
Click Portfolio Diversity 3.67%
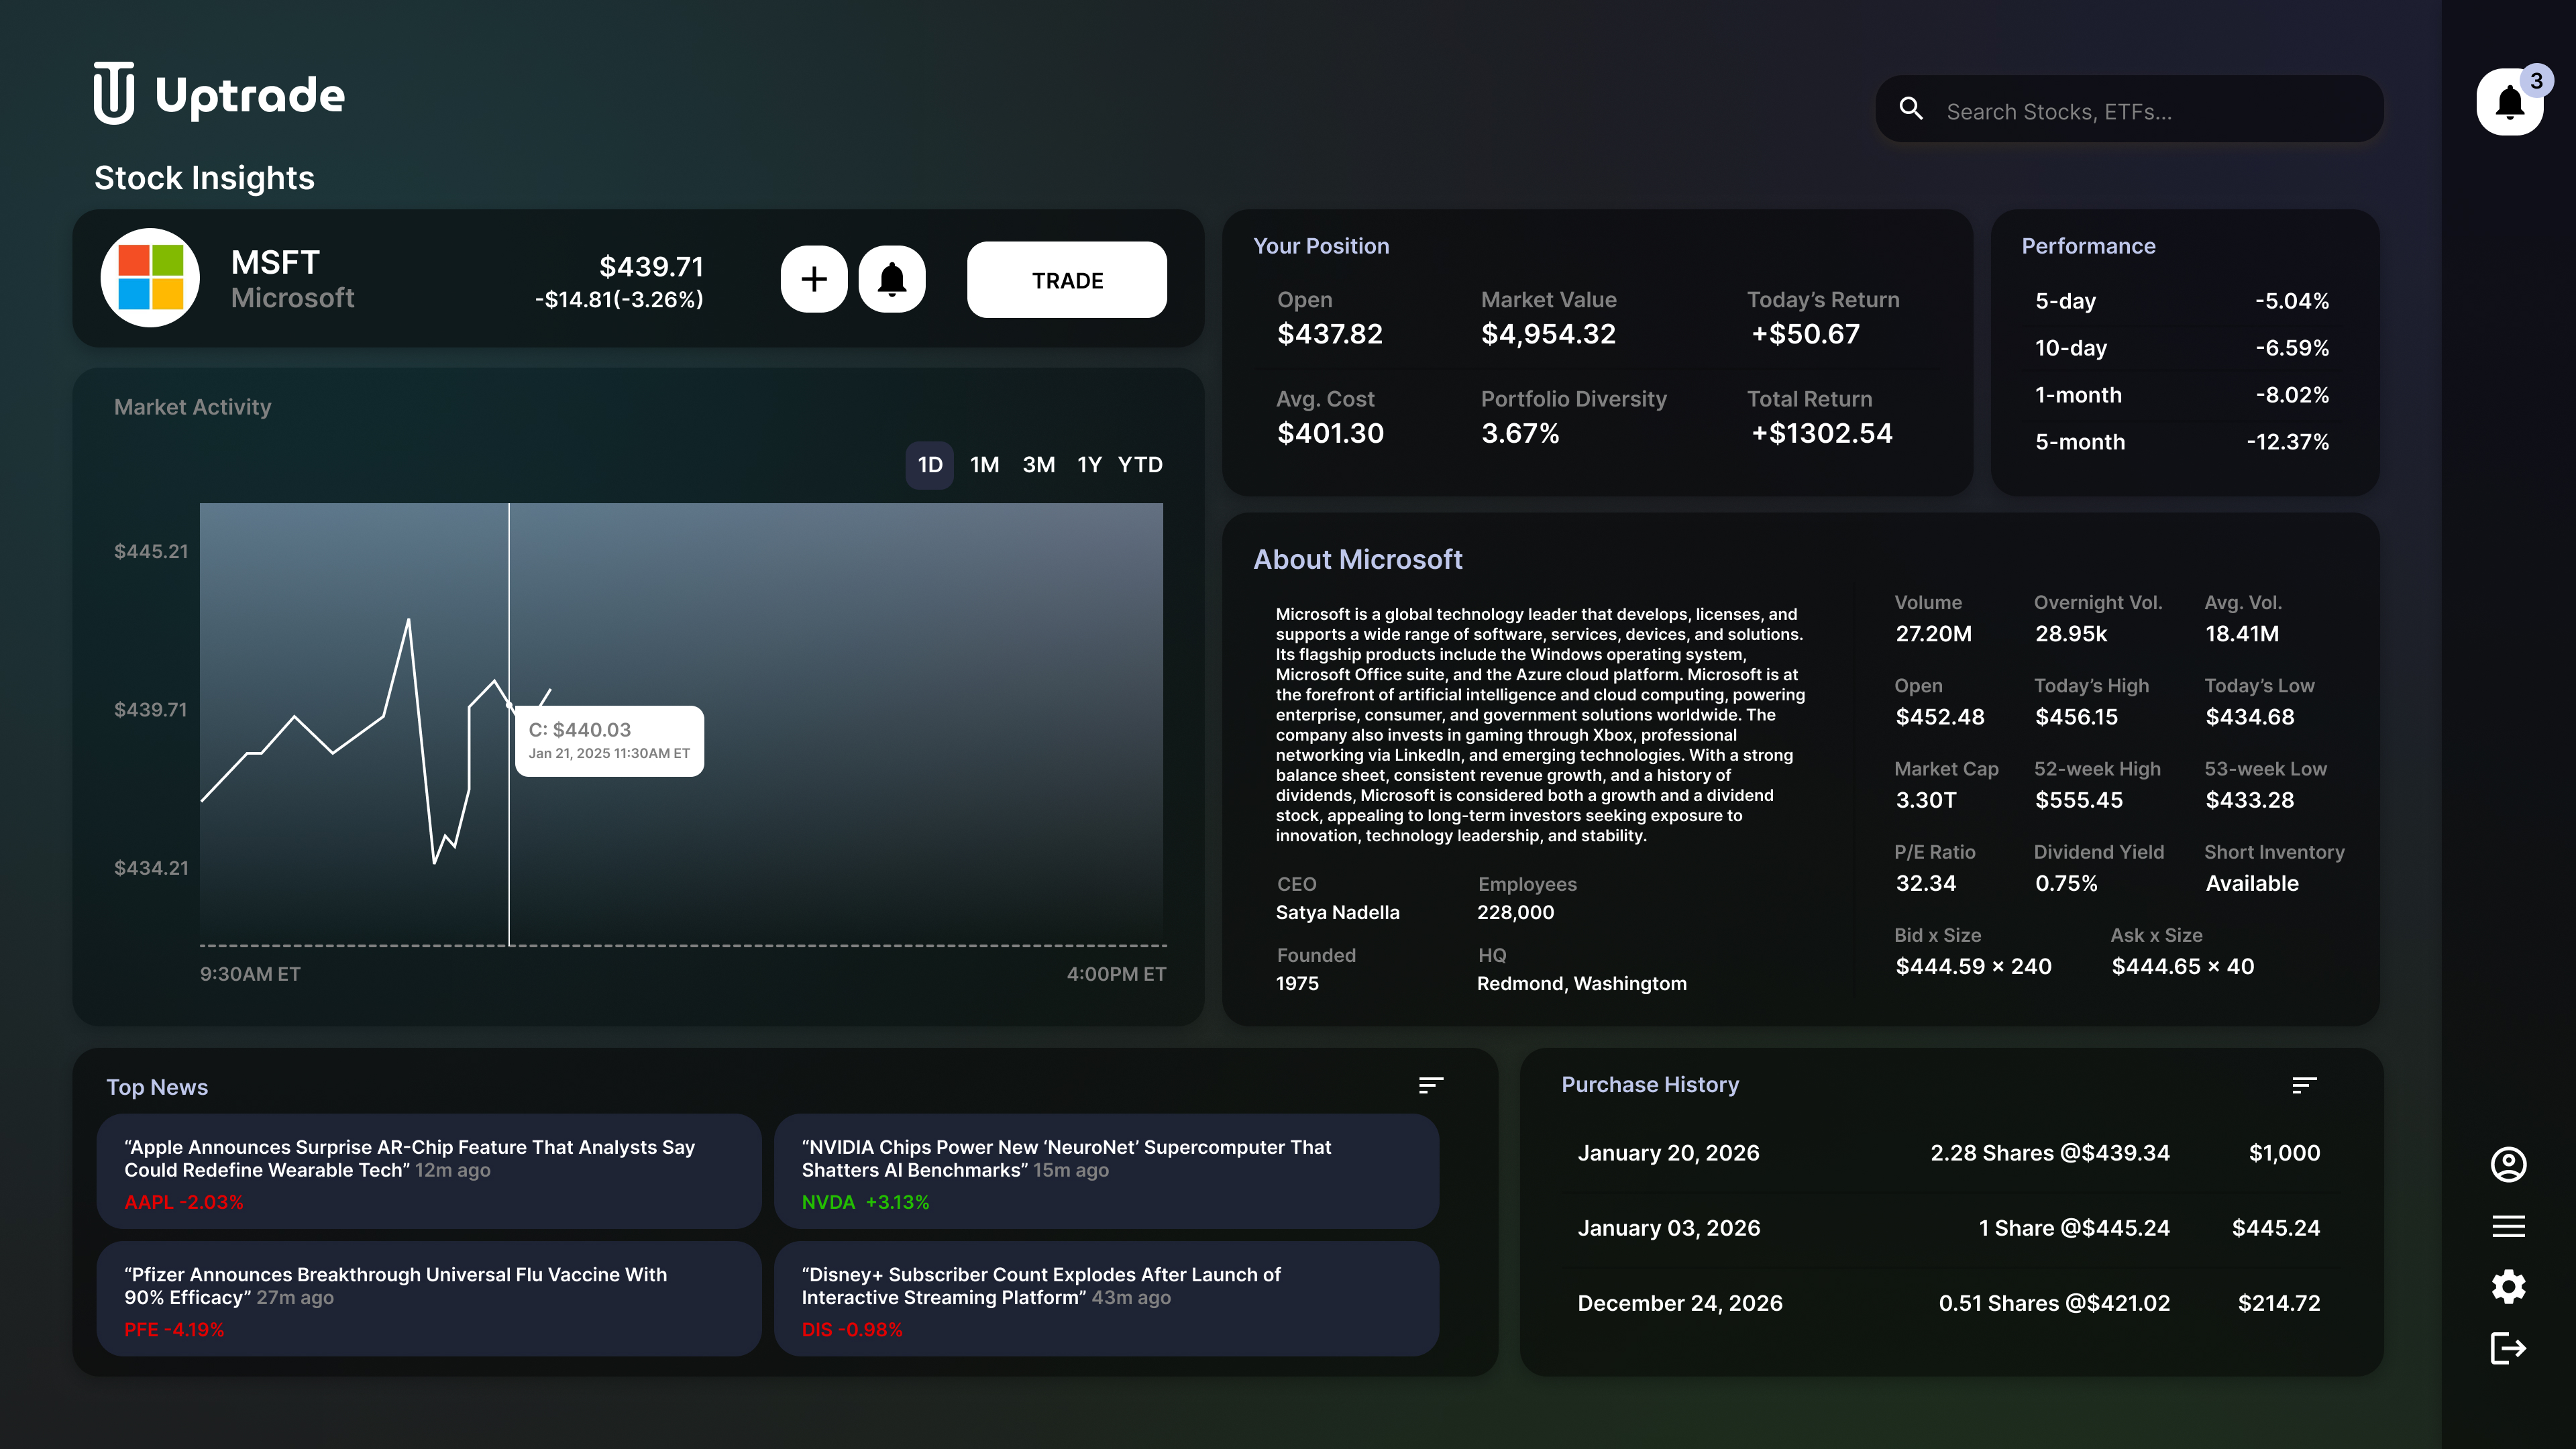1573,417
